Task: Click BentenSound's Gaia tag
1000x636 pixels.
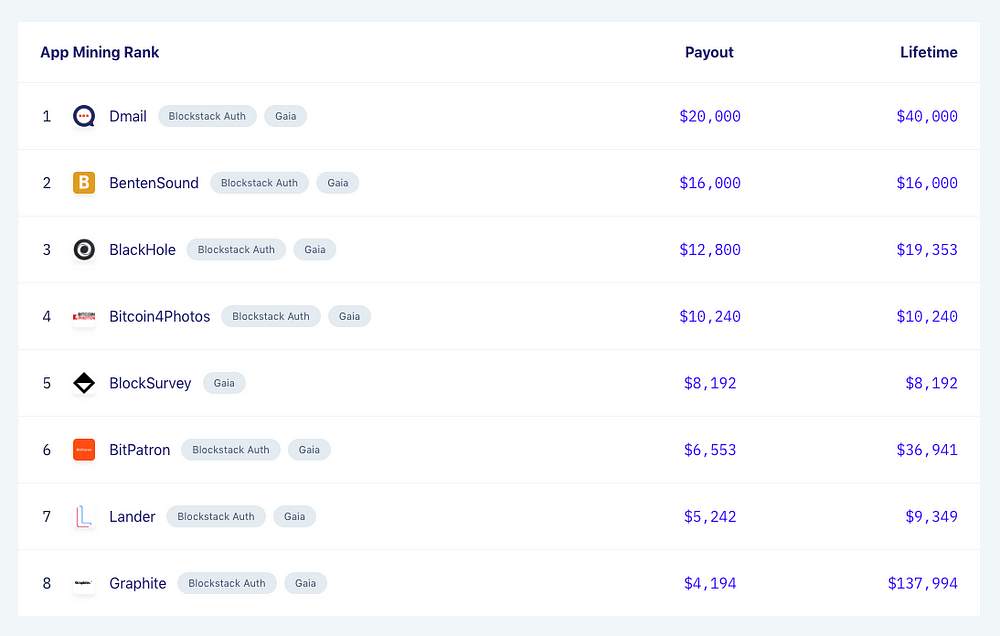Action: (338, 183)
